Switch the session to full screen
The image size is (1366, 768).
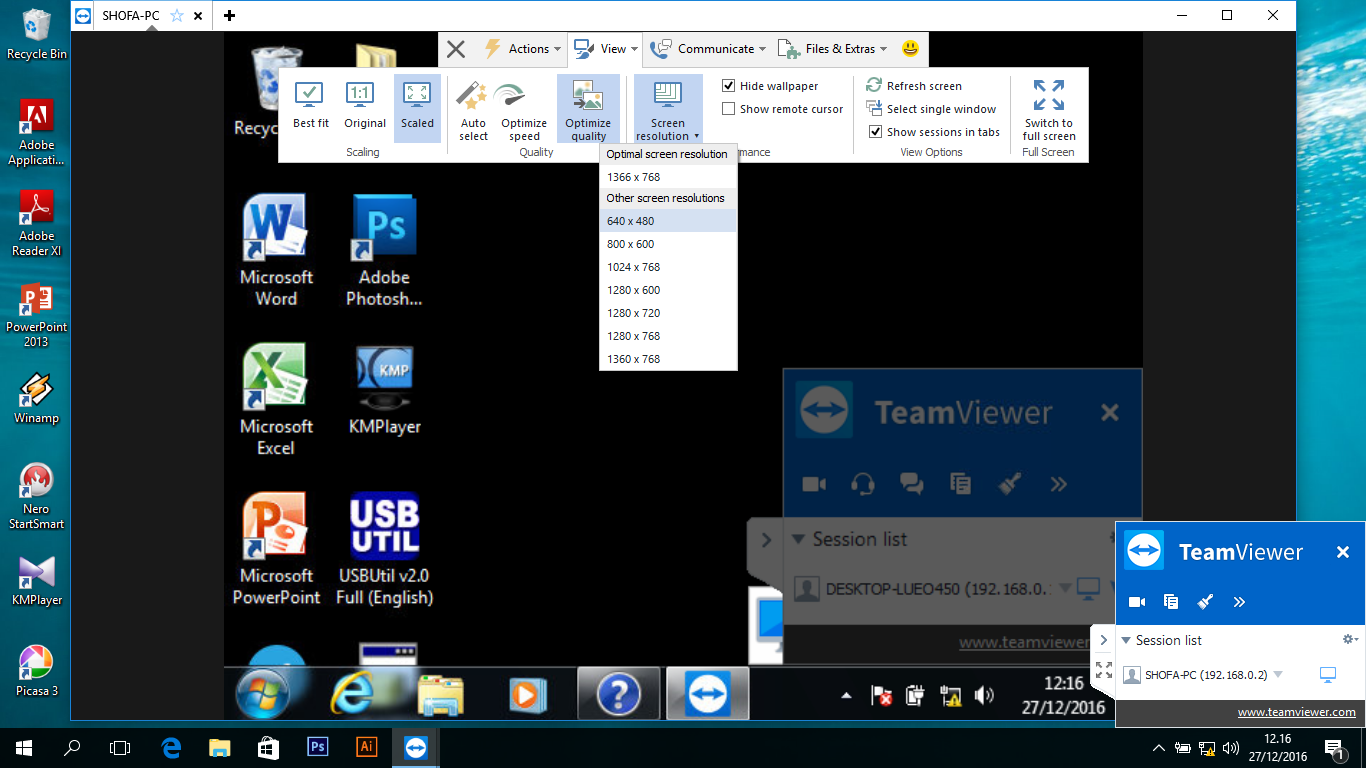pyautogui.click(x=1048, y=108)
